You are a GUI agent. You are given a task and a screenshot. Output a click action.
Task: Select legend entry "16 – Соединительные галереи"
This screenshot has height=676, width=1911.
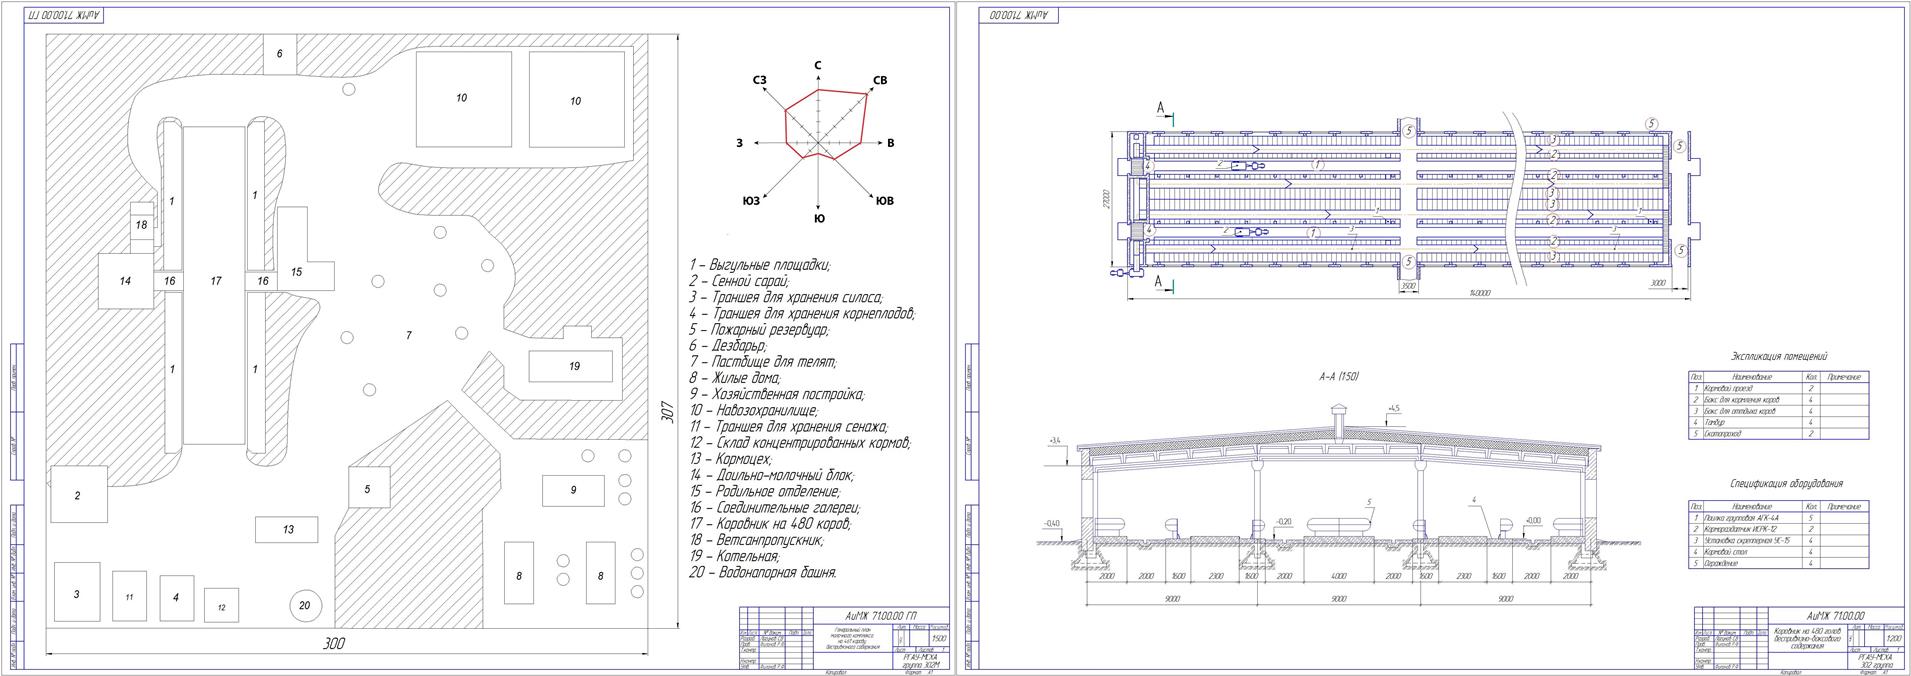tap(773, 507)
